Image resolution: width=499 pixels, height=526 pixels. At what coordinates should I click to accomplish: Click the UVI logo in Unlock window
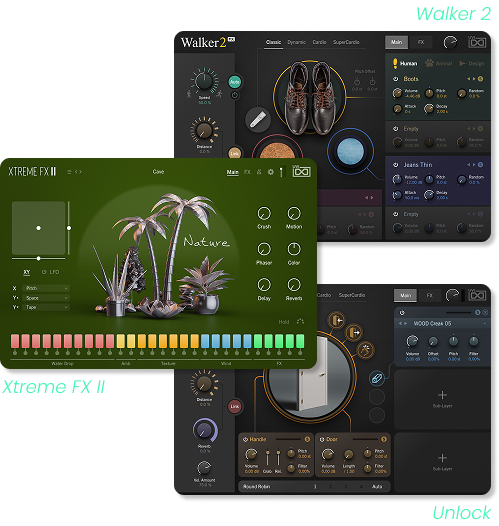coord(477,295)
